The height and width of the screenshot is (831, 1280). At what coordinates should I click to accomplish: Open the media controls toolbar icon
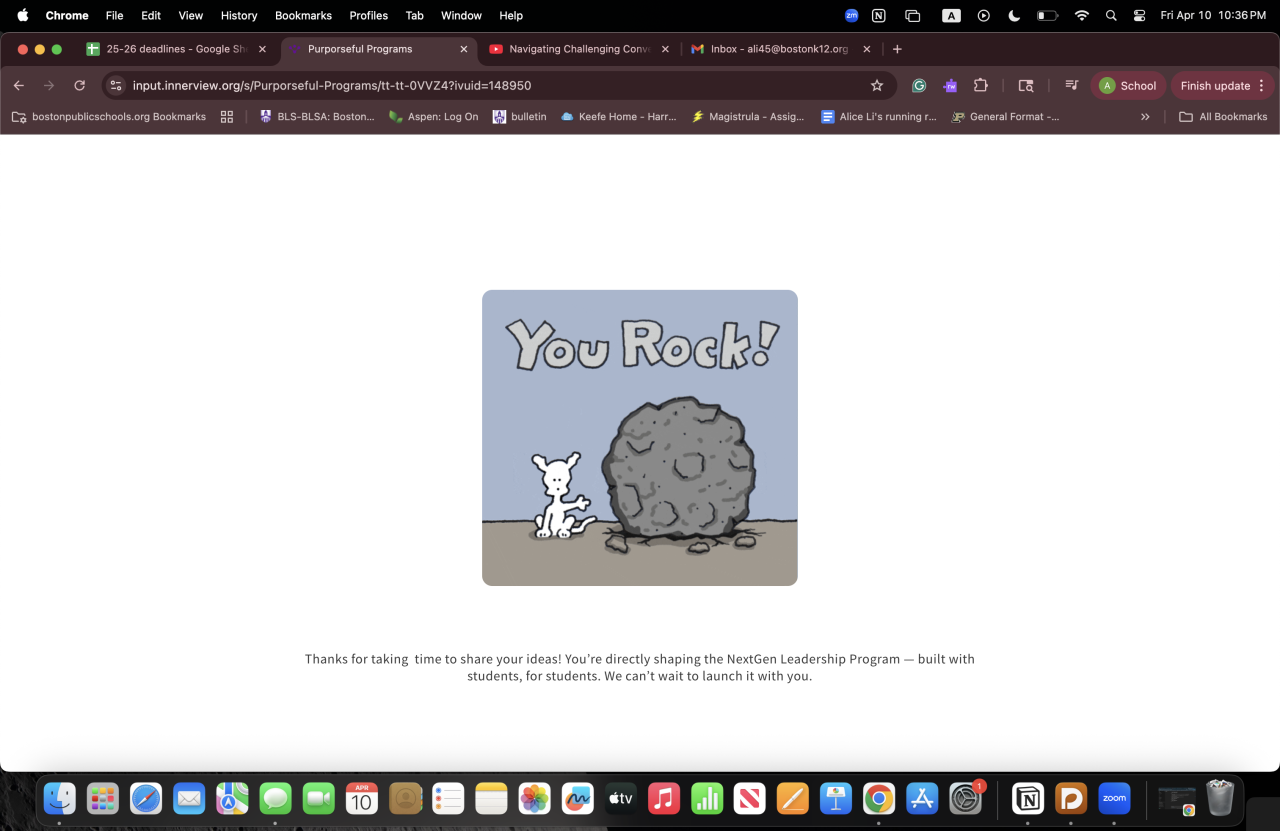click(1071, 86)
